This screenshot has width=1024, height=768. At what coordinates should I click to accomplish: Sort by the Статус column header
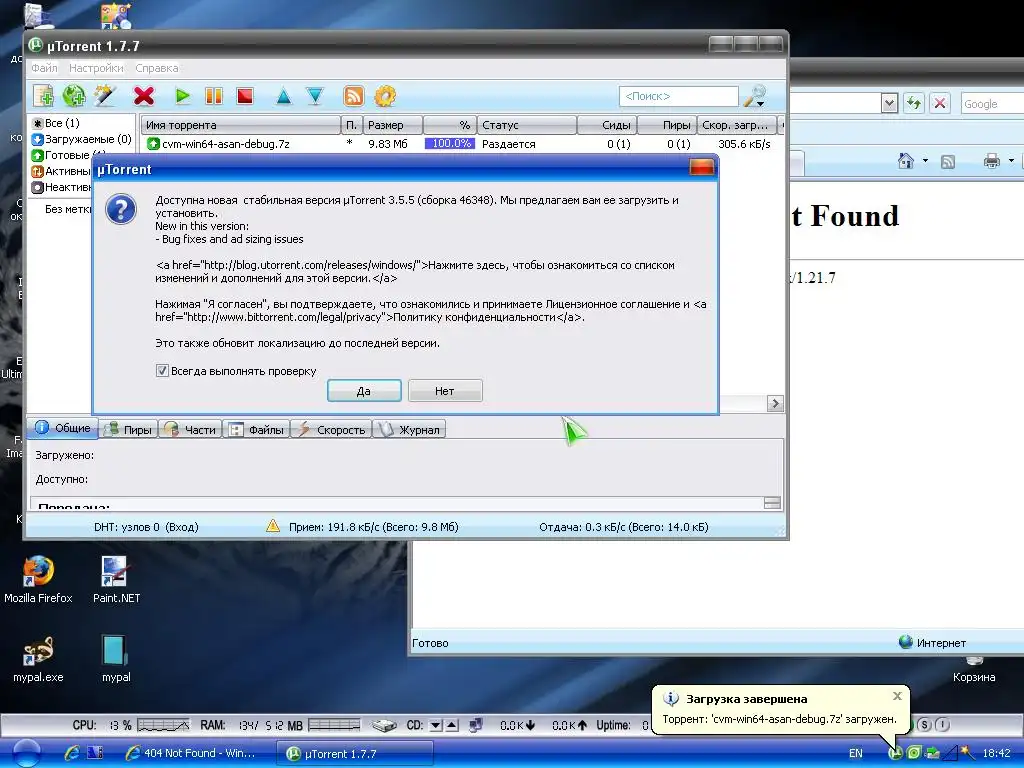pyautogui.click(x=528, y=125)
